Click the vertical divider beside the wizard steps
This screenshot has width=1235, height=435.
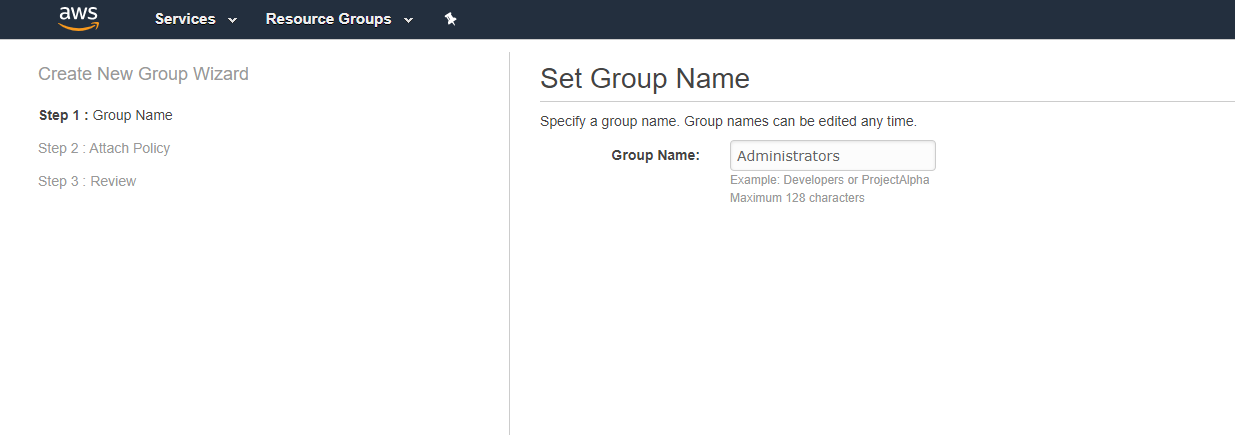509,243
